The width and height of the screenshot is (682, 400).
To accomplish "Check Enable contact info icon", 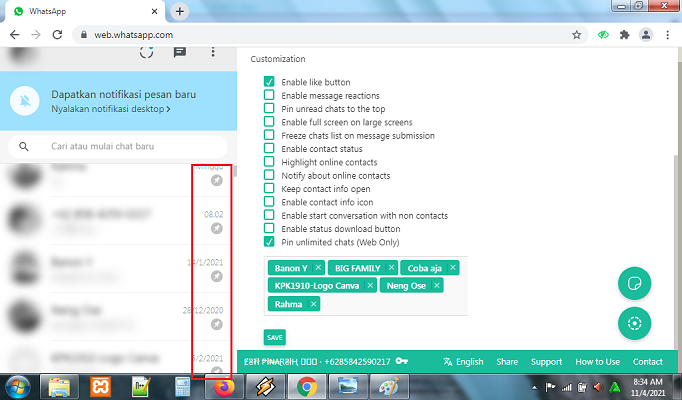I will pyautogui.click(x=269, y=201).
